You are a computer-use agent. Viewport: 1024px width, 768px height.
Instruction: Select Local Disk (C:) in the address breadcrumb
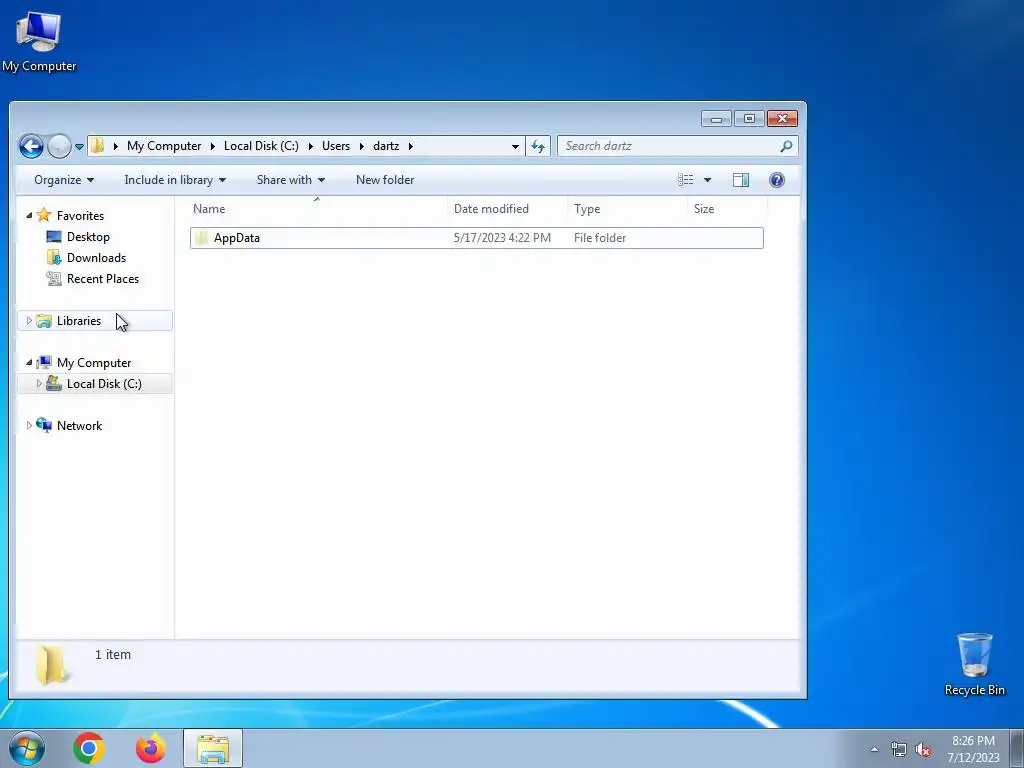click(x=261, y=146)
